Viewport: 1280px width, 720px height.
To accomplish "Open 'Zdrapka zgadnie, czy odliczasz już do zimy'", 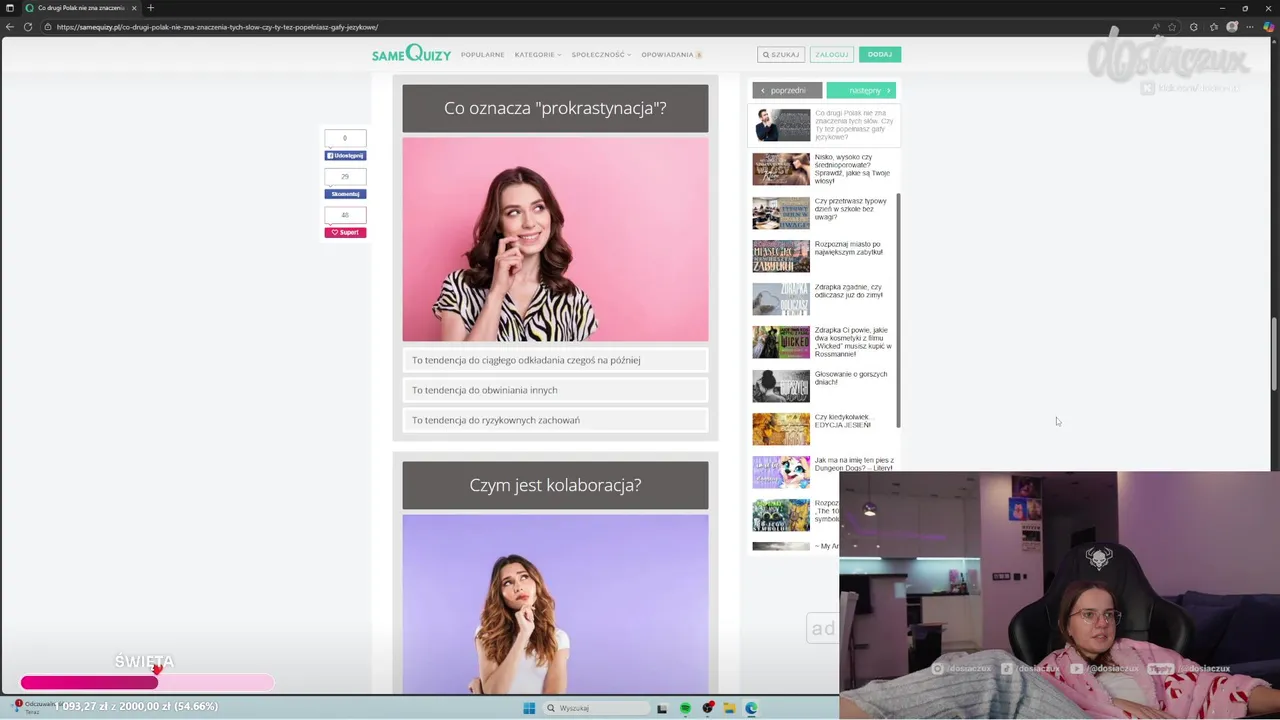I will pos(849,291).
